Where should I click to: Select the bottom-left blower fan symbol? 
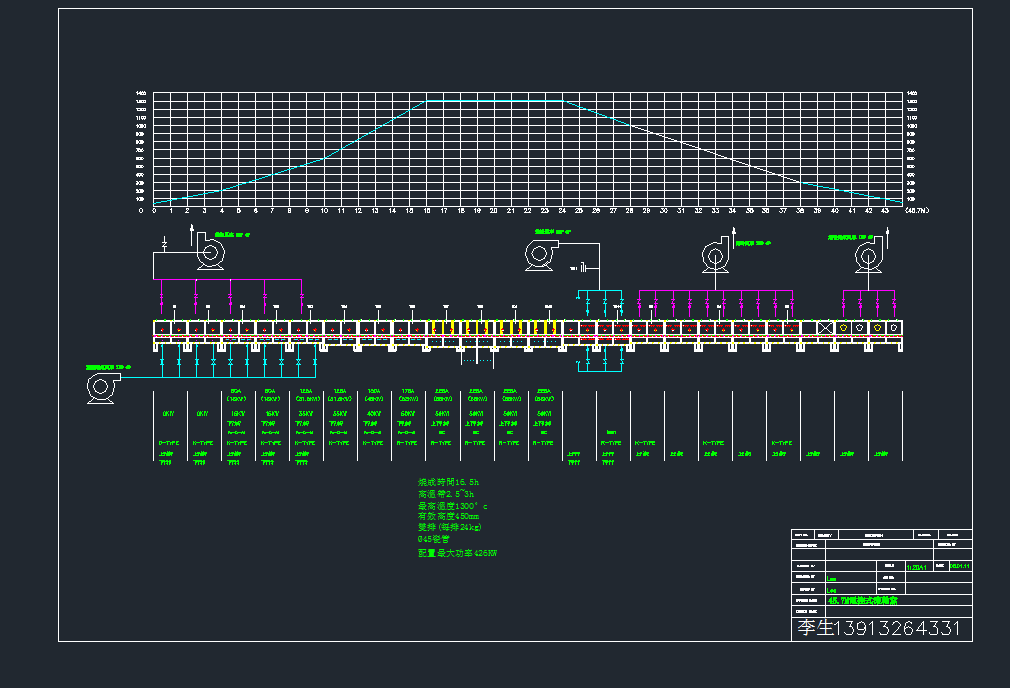[100, 386]
